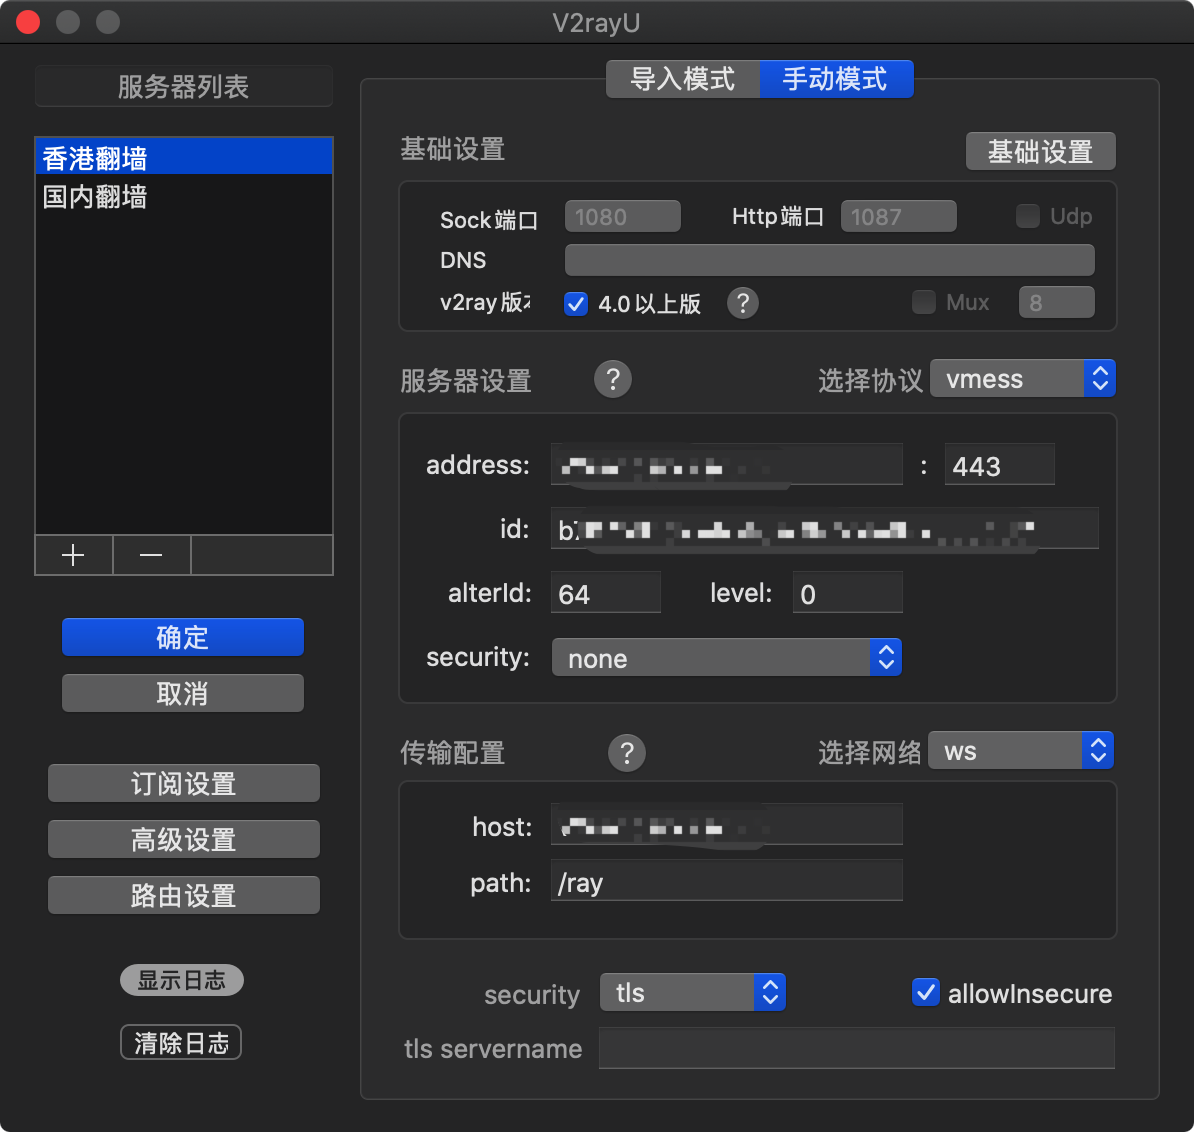Click the help icon beside 传输配置
The image size is (1194, 1132).
(x=627, y=753)
